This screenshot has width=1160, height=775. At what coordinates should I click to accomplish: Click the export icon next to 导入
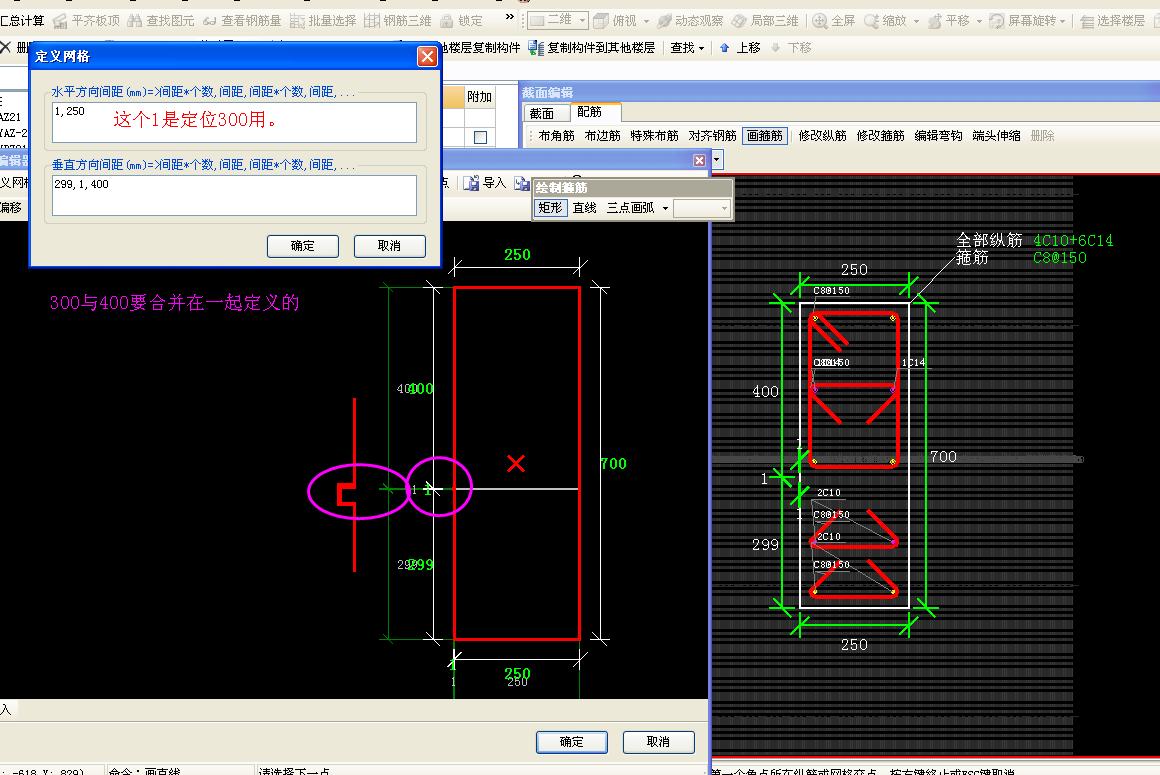coord(522,183)
